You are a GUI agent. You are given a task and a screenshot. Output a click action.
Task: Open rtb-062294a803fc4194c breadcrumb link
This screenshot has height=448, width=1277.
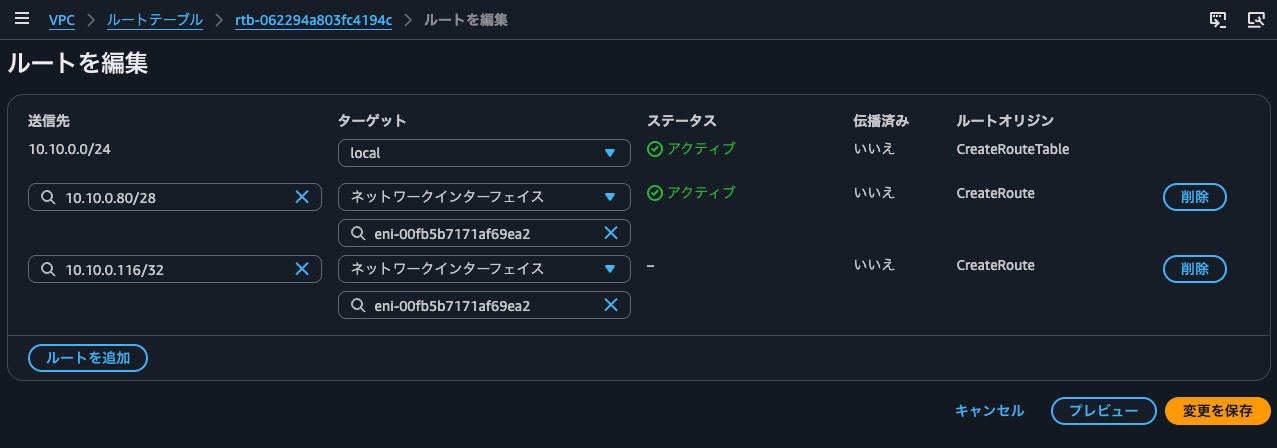click(314, 20)
